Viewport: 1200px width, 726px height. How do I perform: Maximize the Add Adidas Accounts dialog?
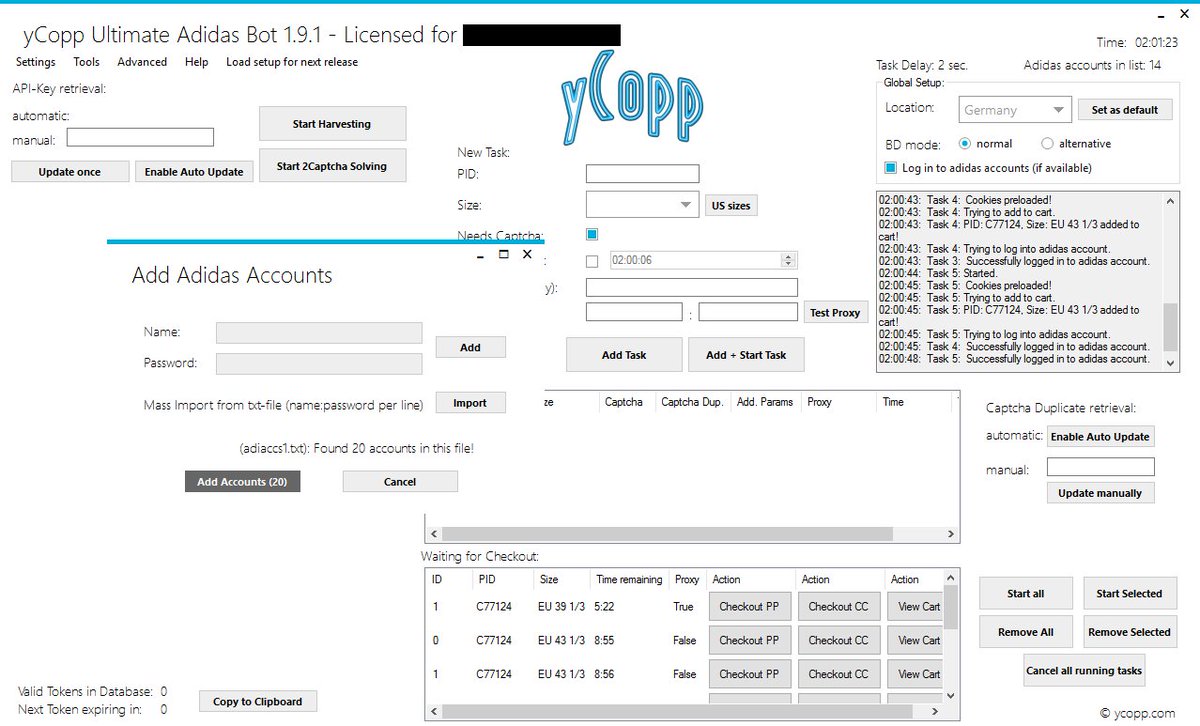(x=504, y=255)
